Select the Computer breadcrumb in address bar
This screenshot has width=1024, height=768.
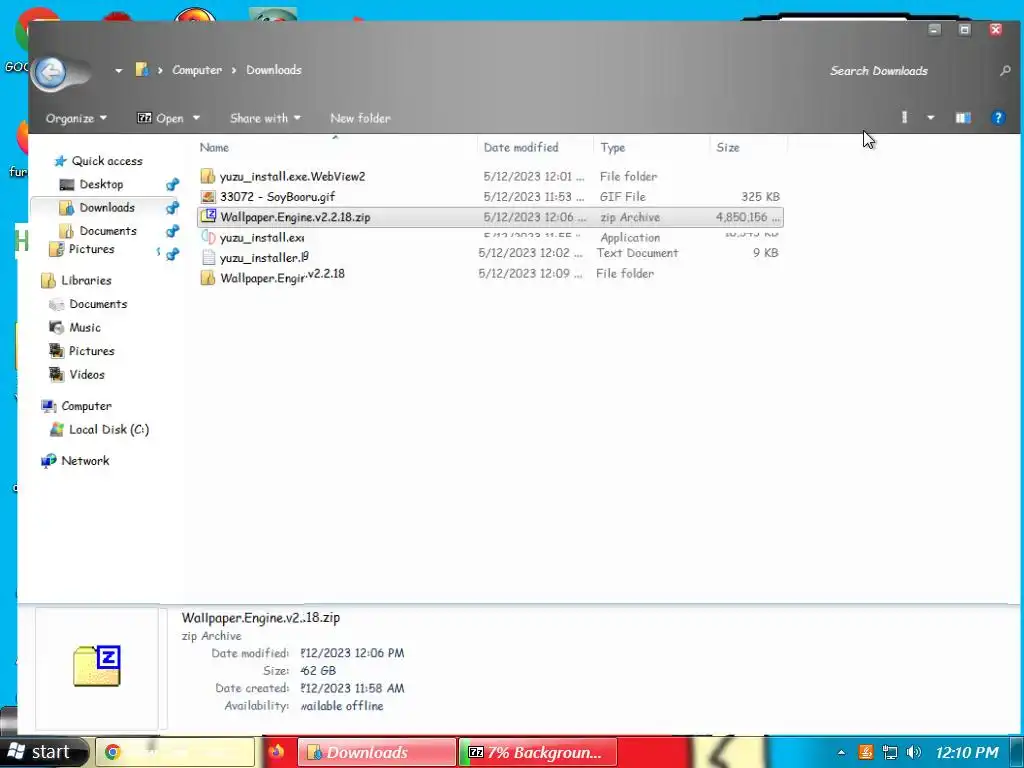coord(197,70)
